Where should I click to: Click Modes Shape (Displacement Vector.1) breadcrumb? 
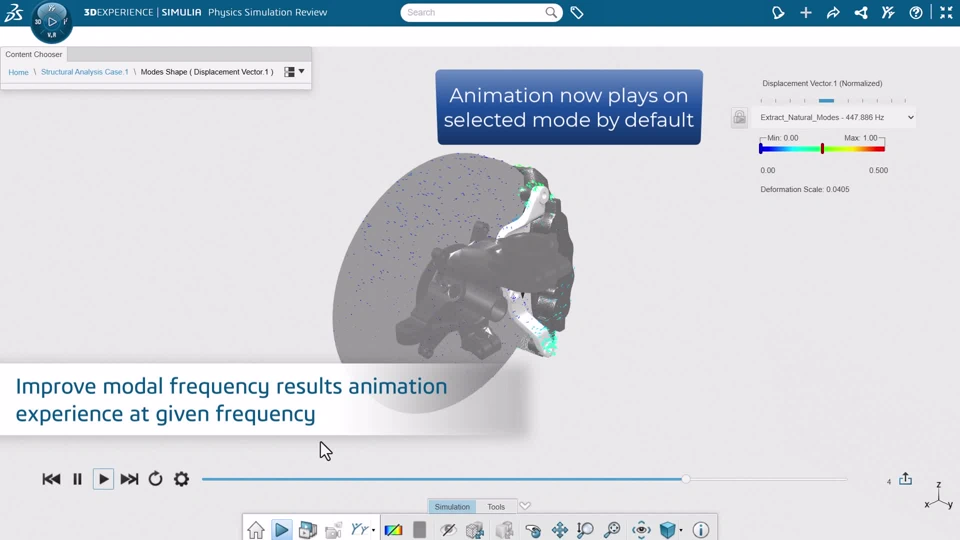point(207,72)
